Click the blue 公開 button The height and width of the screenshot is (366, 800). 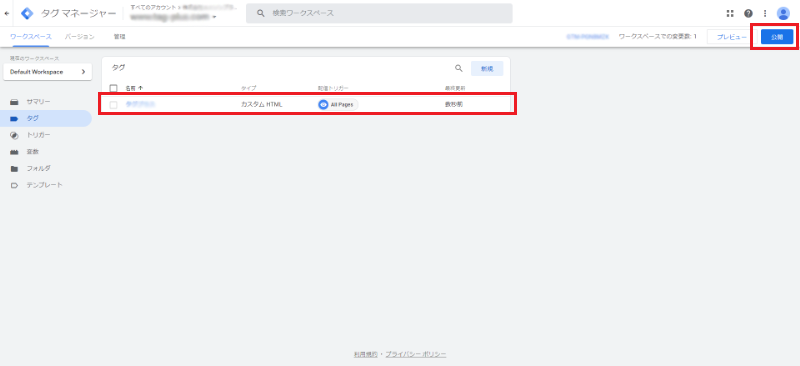[x=777, y=37]
